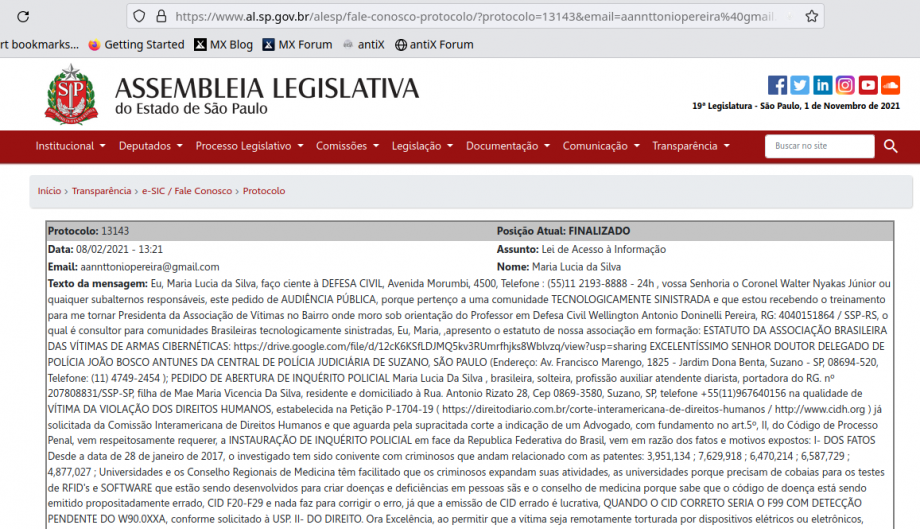Open the Twitter social icon
This screenshot has height=529, width=920.
click(x=800, y=85)
